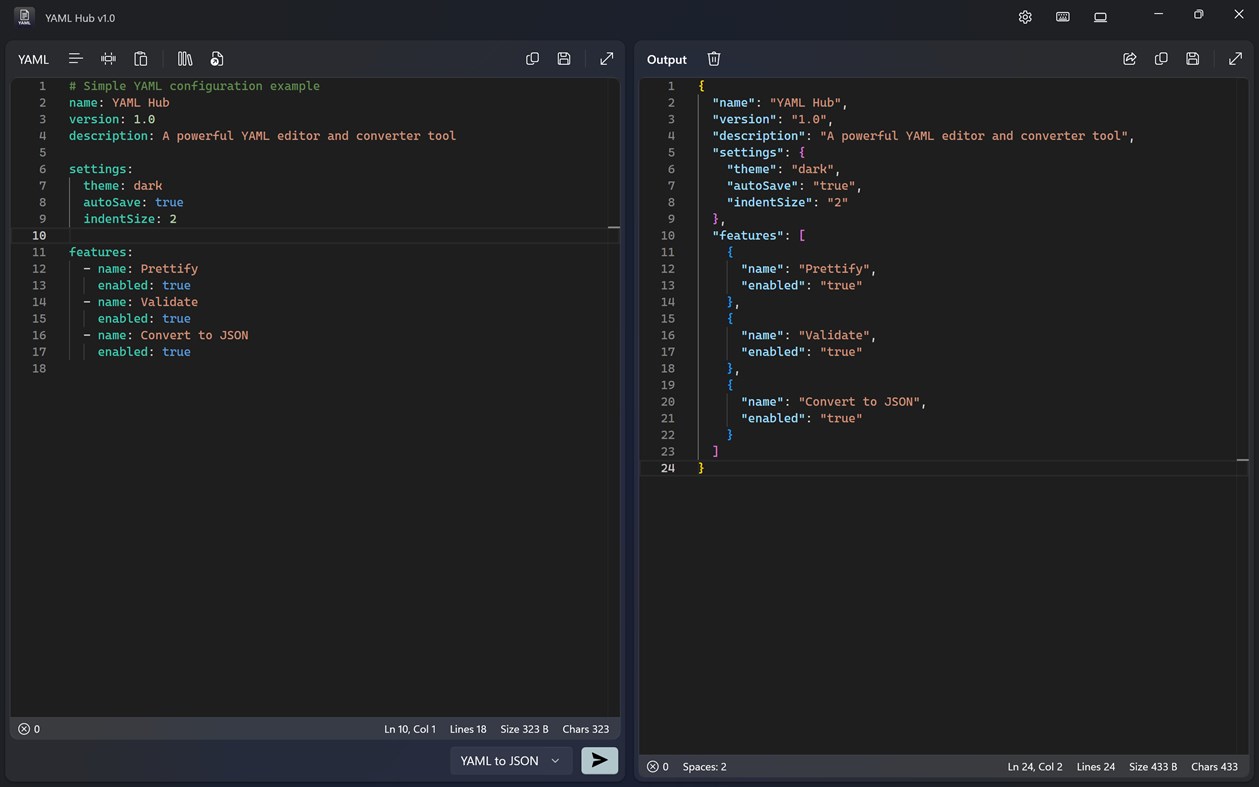Save the Output panel content
The image size is (1259, 787).
pos(1193,59)
